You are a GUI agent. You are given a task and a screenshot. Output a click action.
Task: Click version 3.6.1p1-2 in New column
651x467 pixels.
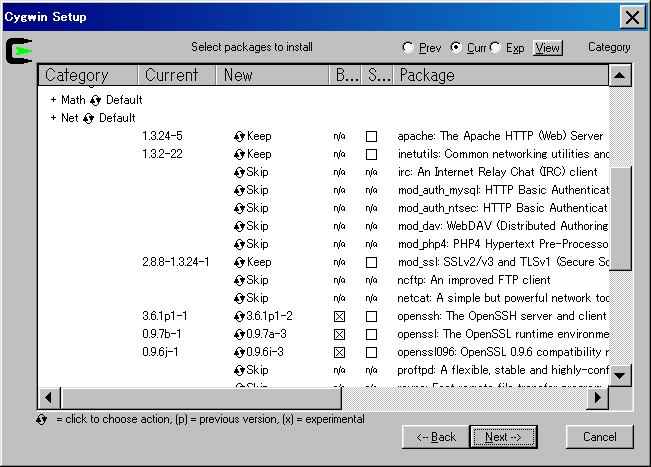click(x=269, y=316)
